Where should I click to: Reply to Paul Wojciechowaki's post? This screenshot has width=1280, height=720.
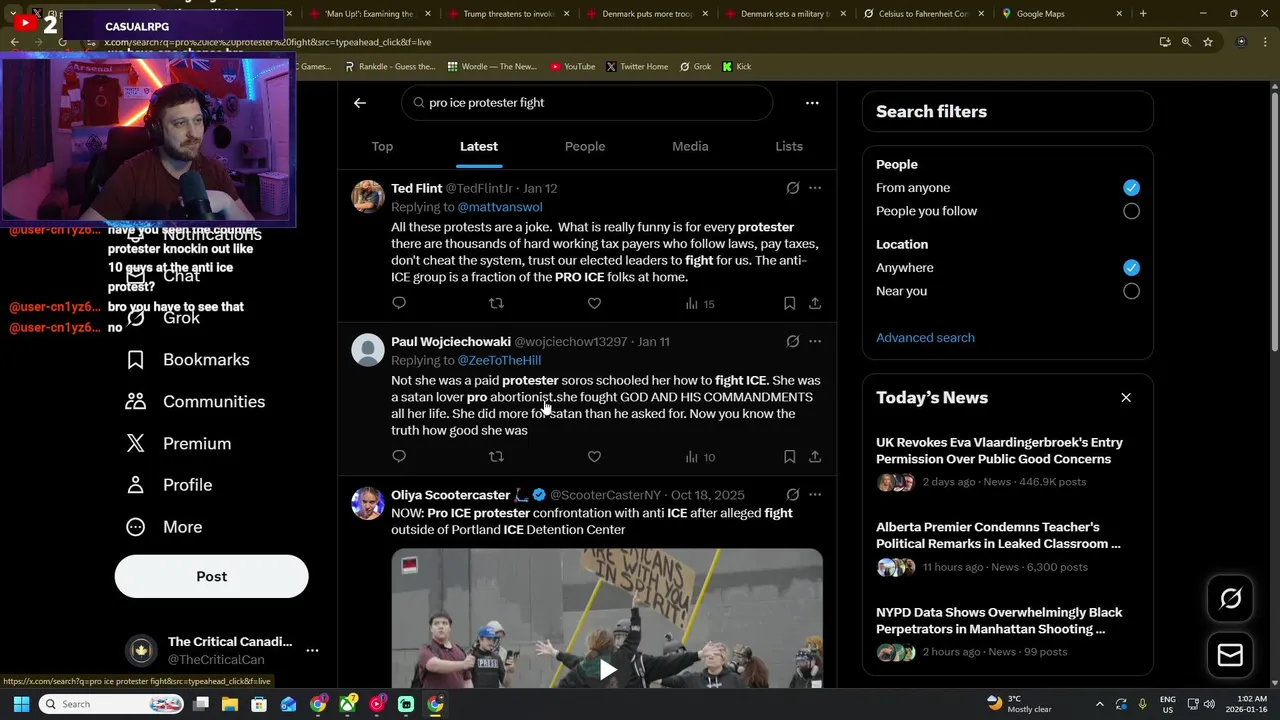pos(399,456)
